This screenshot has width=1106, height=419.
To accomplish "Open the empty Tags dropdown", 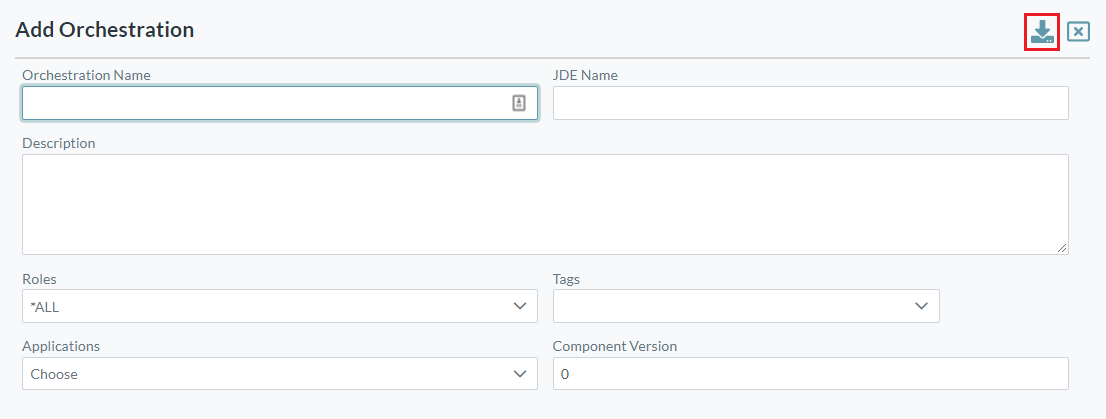I will click(735, 306).
